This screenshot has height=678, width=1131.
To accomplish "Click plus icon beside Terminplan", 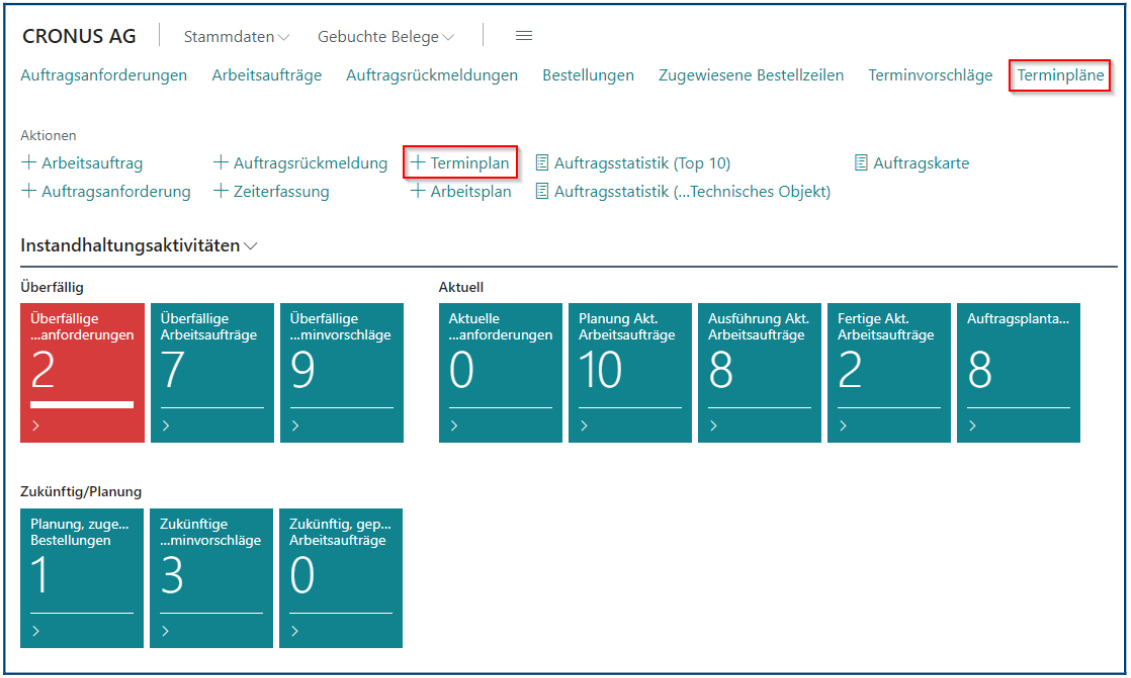I will pos(418,162).
